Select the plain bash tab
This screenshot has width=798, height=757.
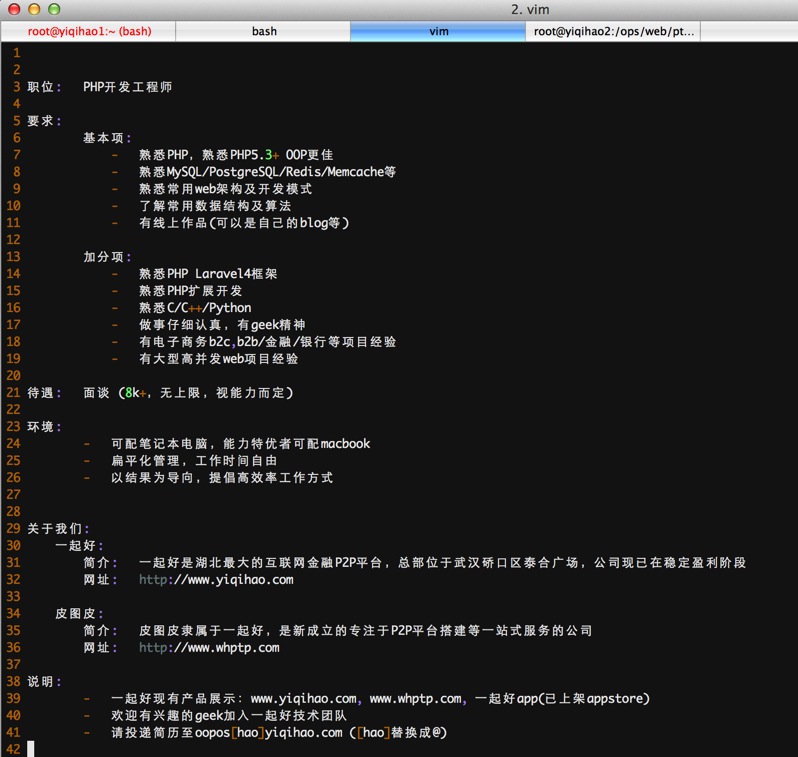[264, 31]
